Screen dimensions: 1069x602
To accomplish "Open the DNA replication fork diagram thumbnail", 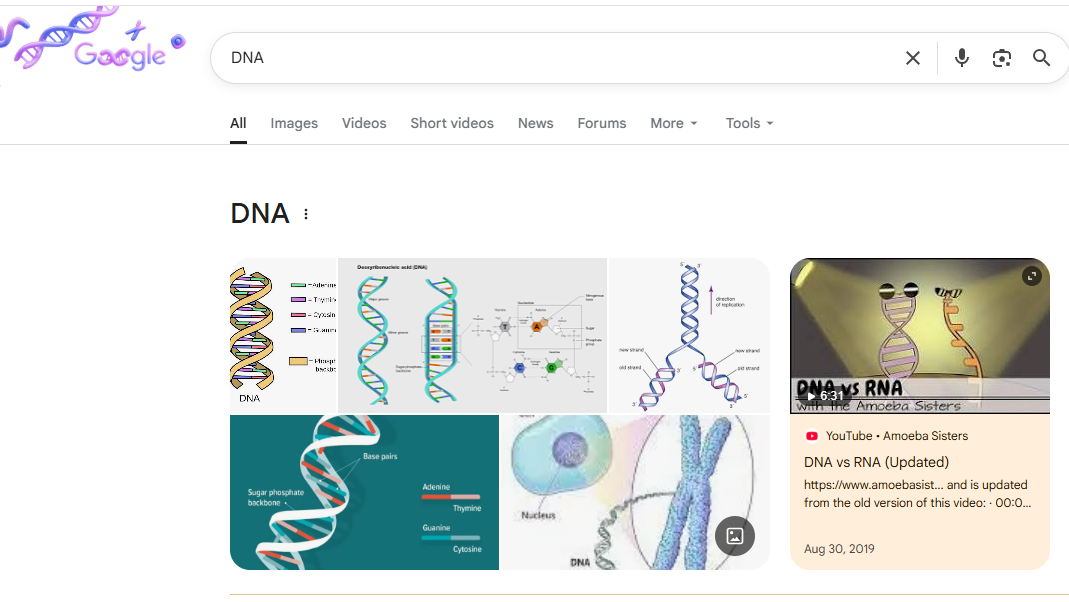I will point(689,335).
